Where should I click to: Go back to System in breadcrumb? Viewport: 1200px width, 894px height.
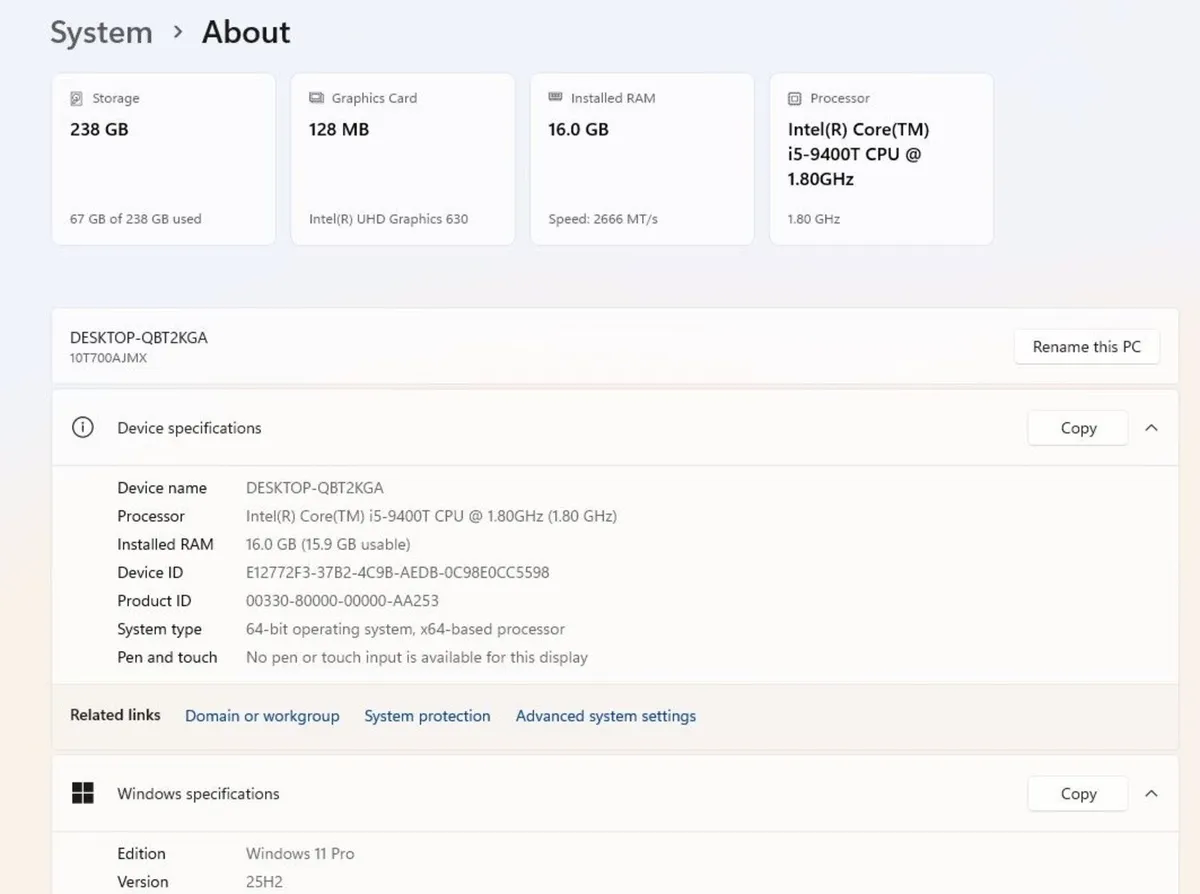point(101,32)
